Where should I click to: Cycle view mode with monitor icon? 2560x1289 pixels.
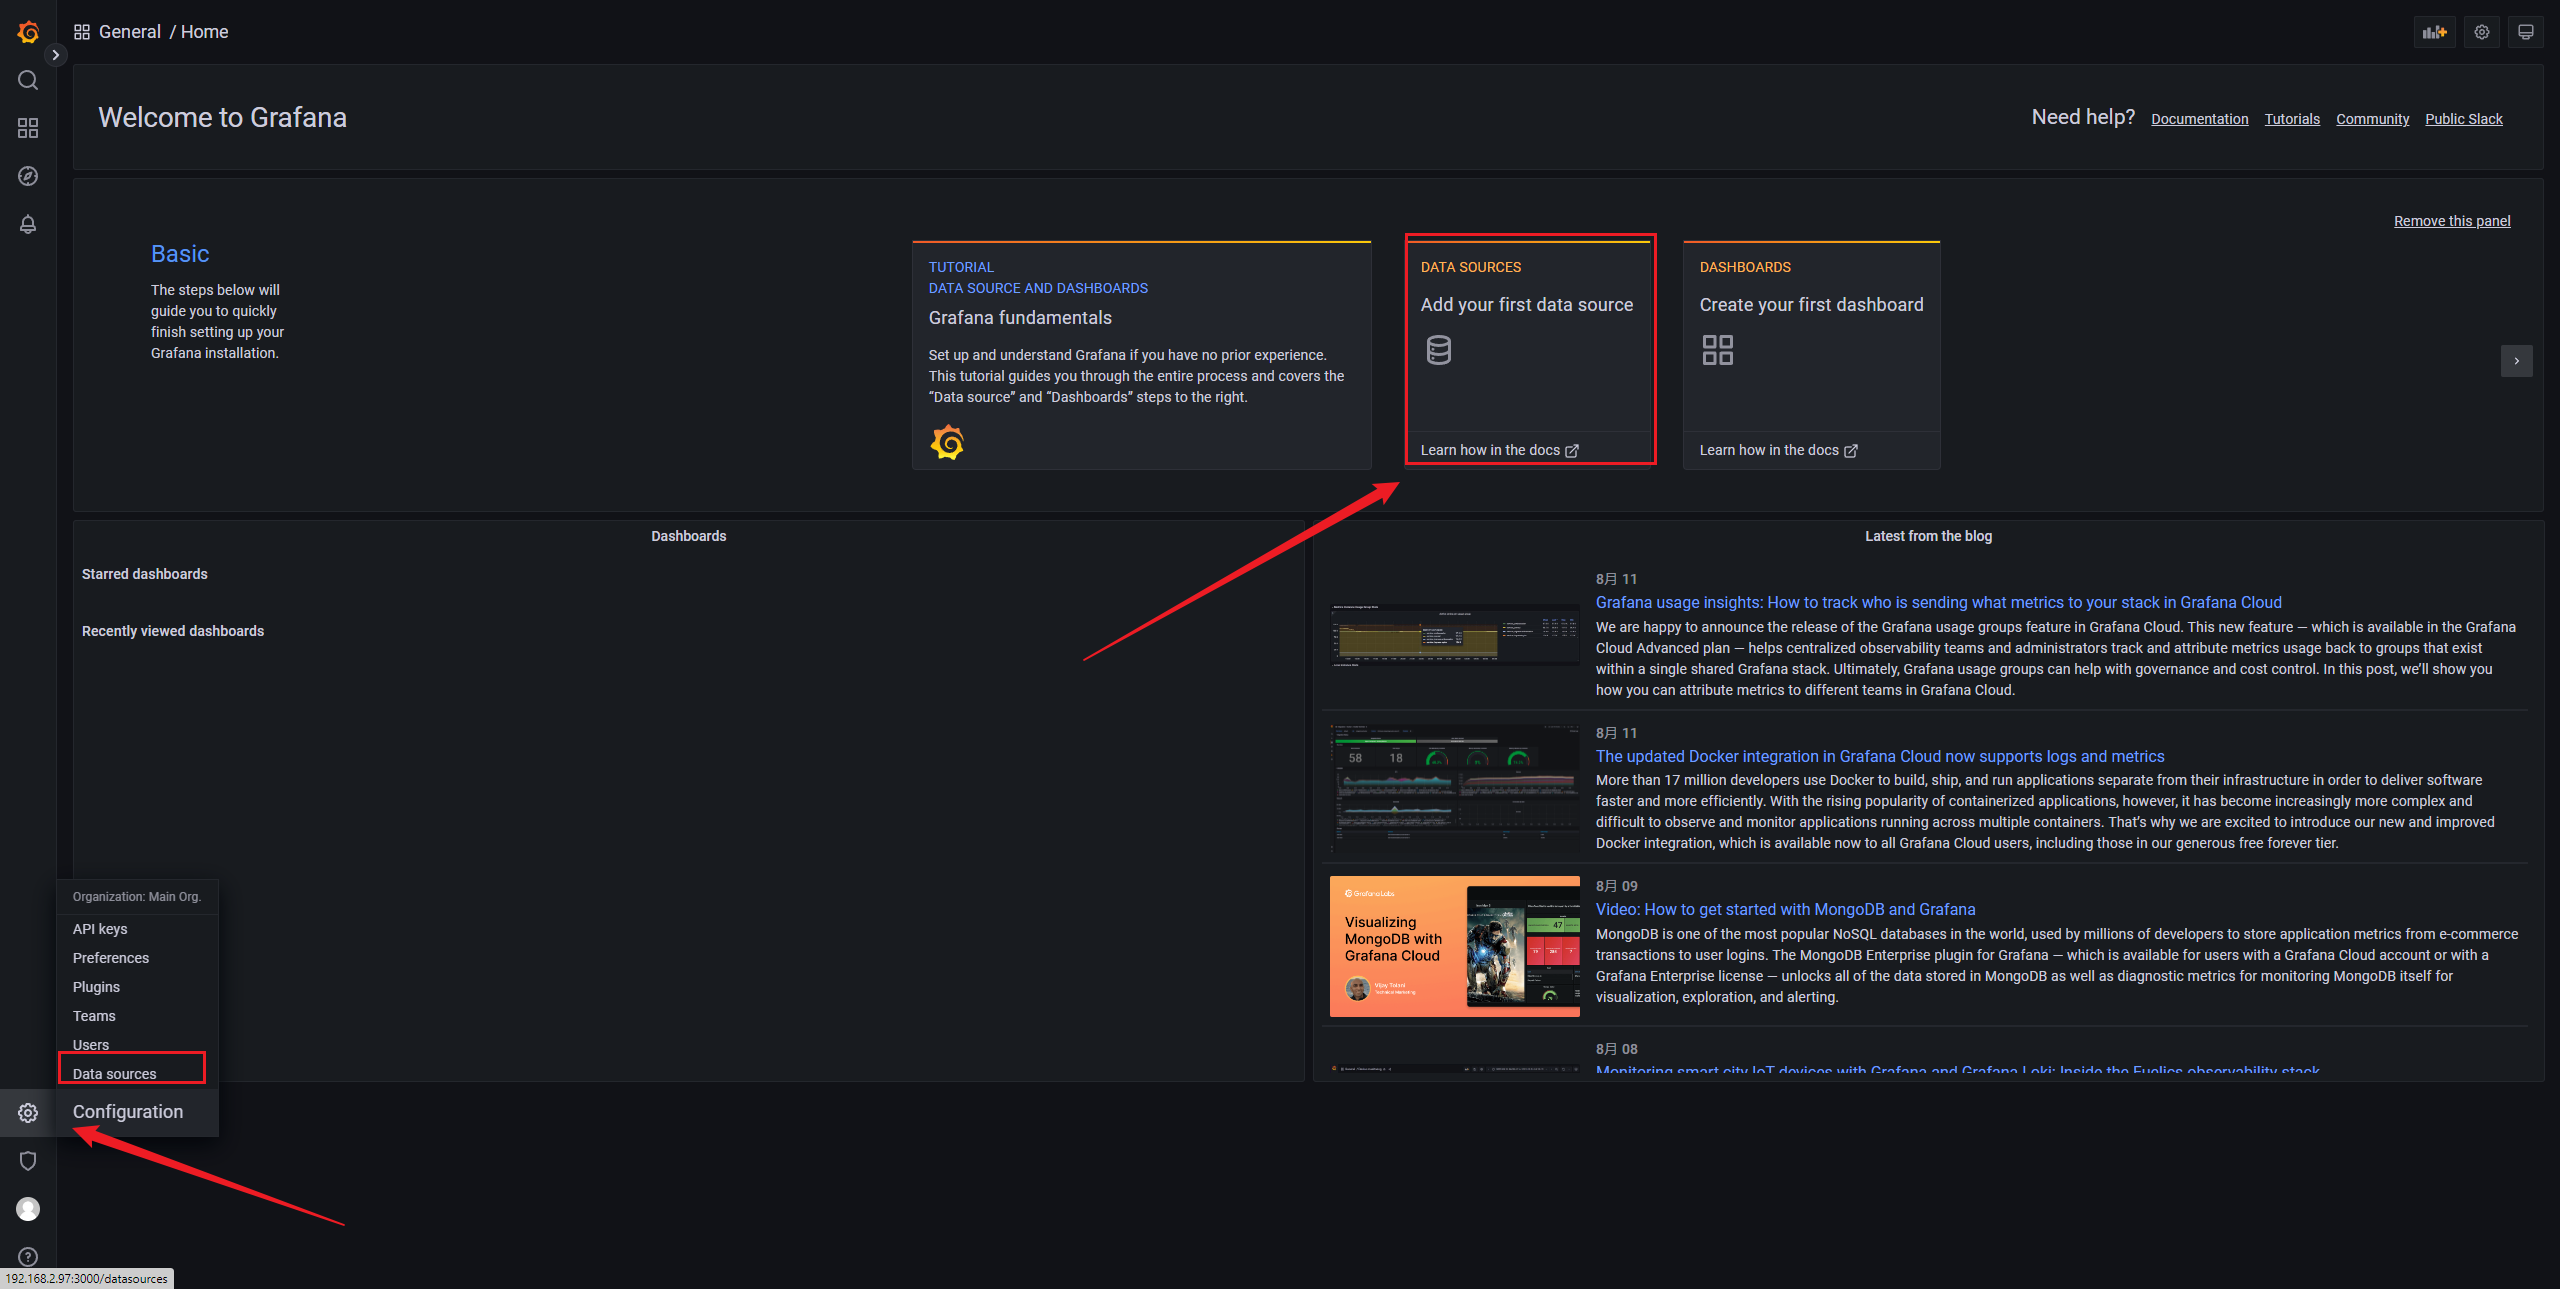click(2526, 32)
